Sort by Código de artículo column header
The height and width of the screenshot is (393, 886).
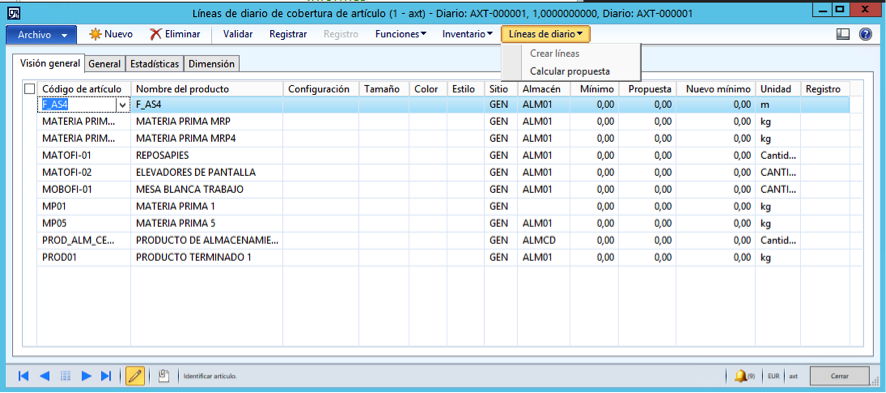tap(84, 89)
